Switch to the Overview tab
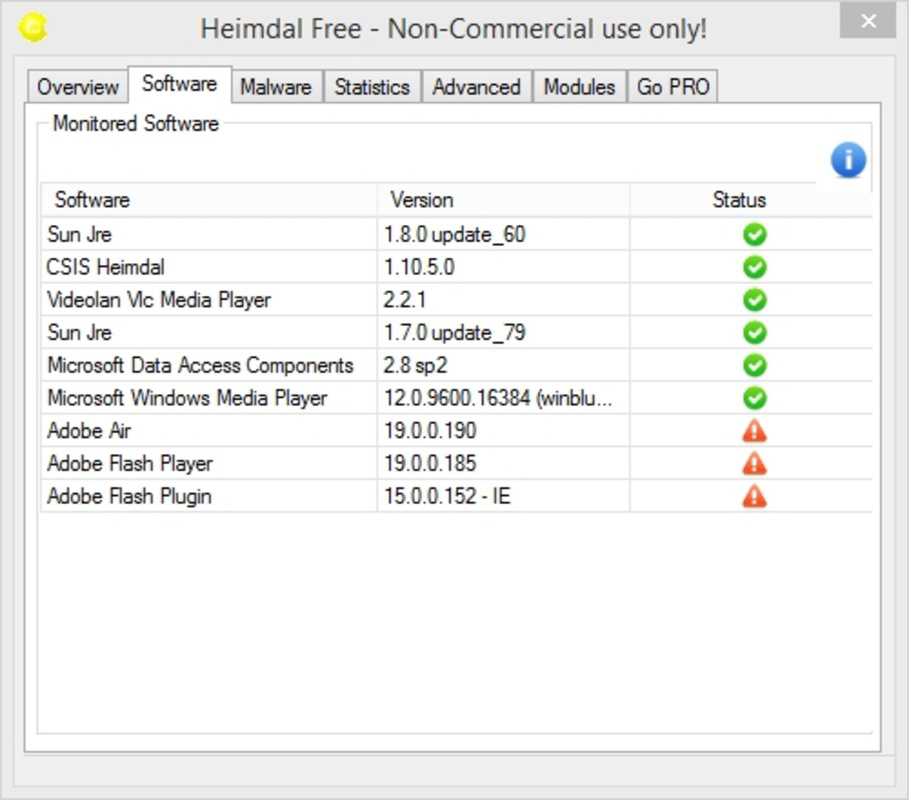 coord(78,87)
